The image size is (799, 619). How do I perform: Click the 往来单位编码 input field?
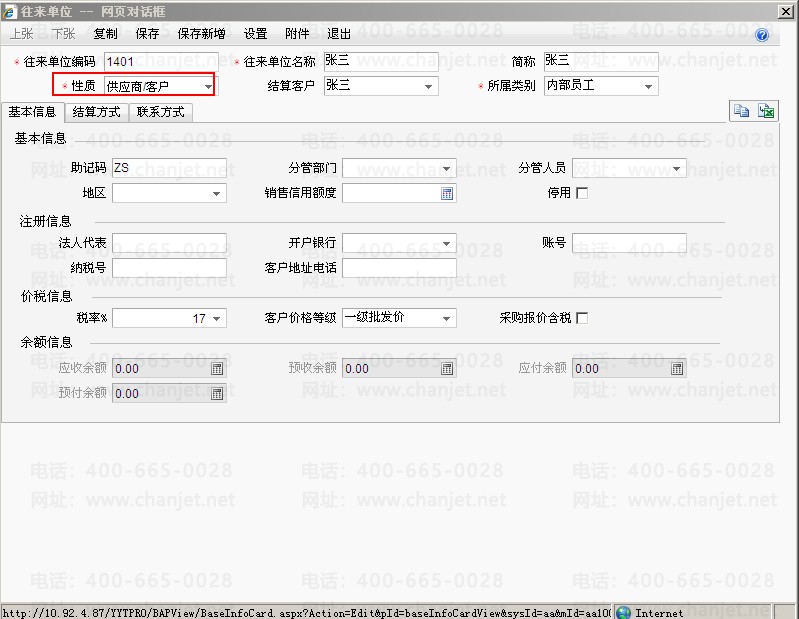[x=161, y=62]
